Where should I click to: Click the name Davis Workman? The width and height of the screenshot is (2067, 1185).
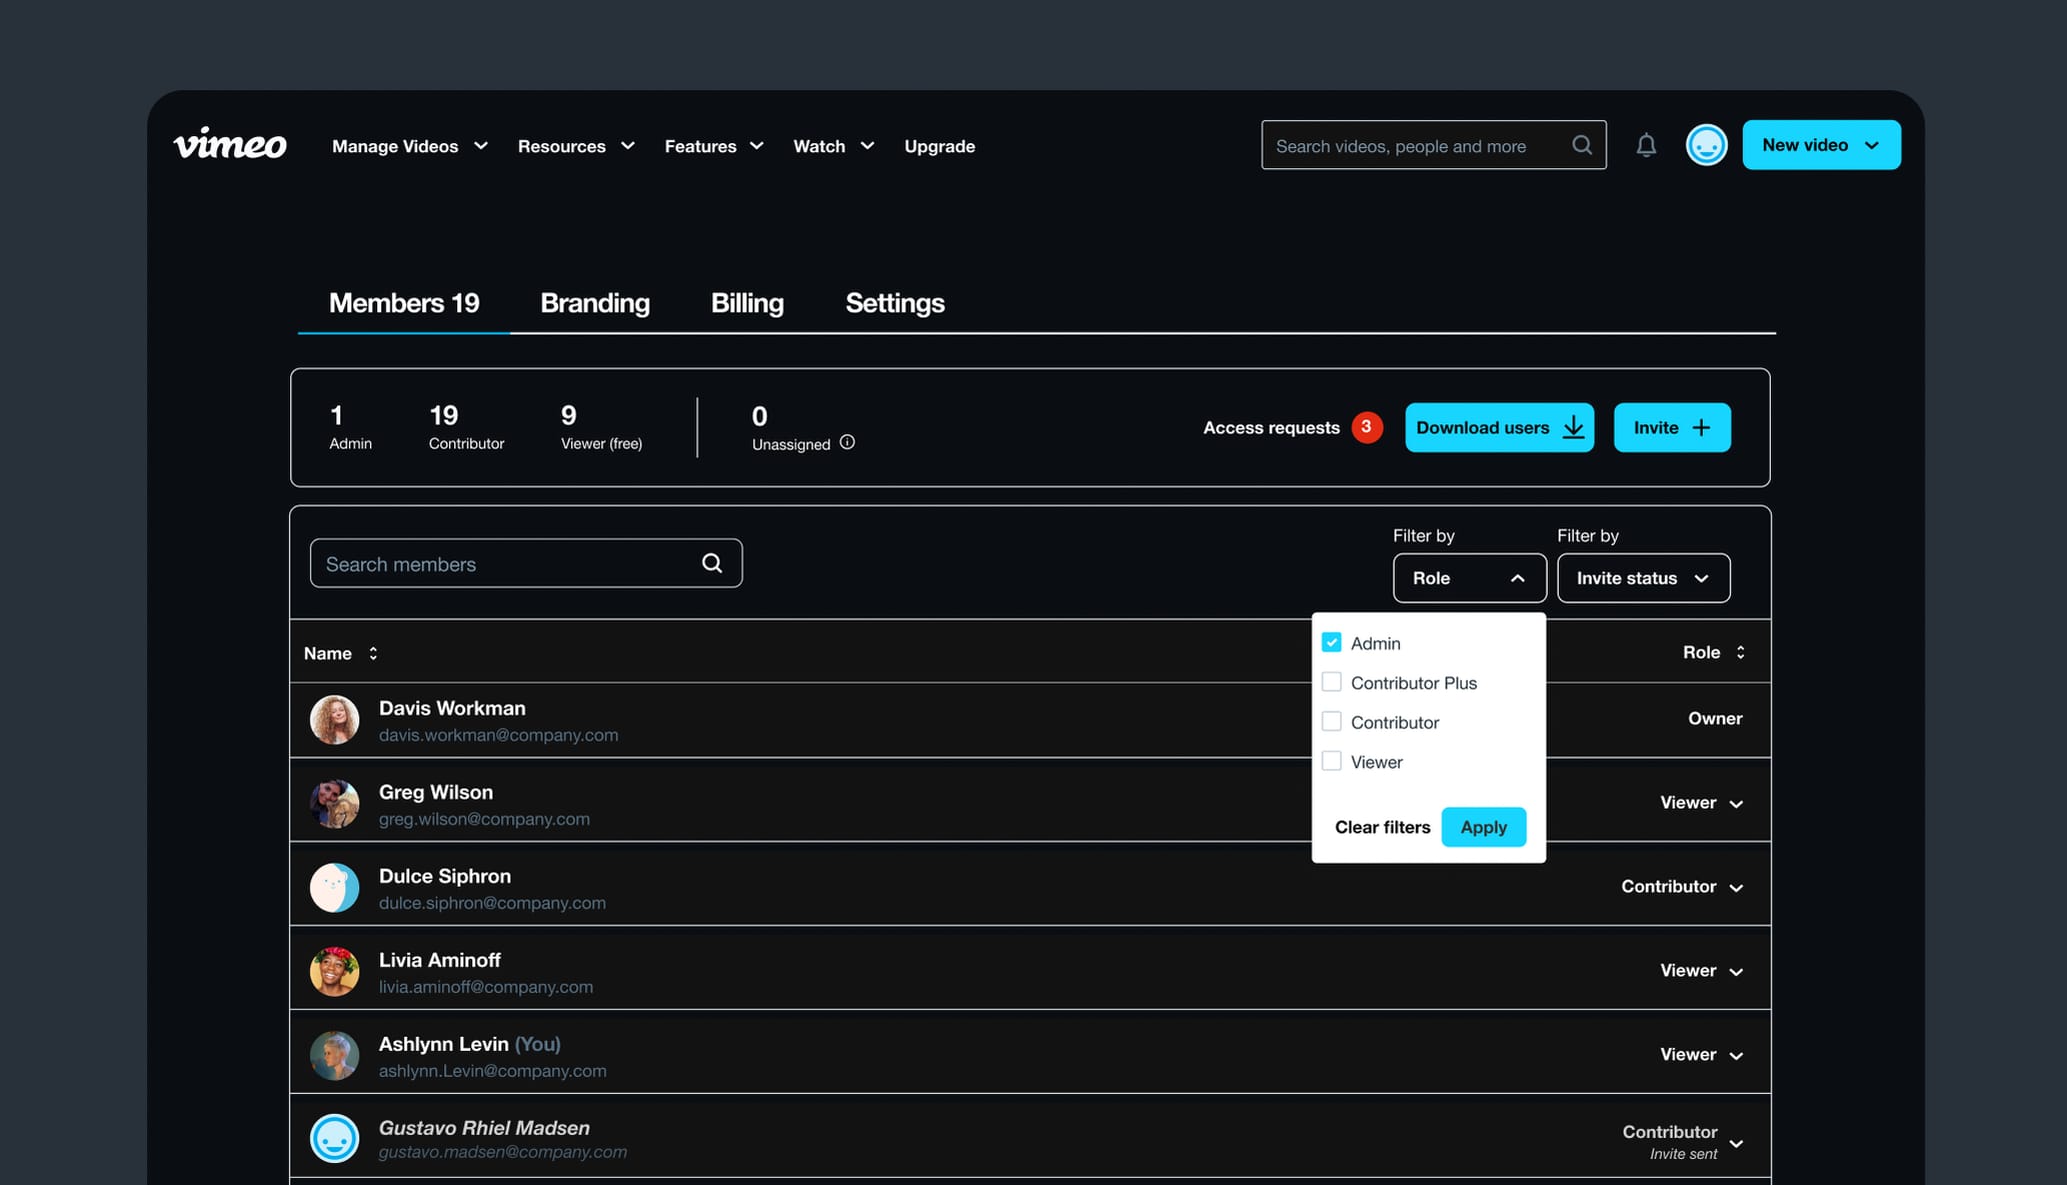(452, 708)
